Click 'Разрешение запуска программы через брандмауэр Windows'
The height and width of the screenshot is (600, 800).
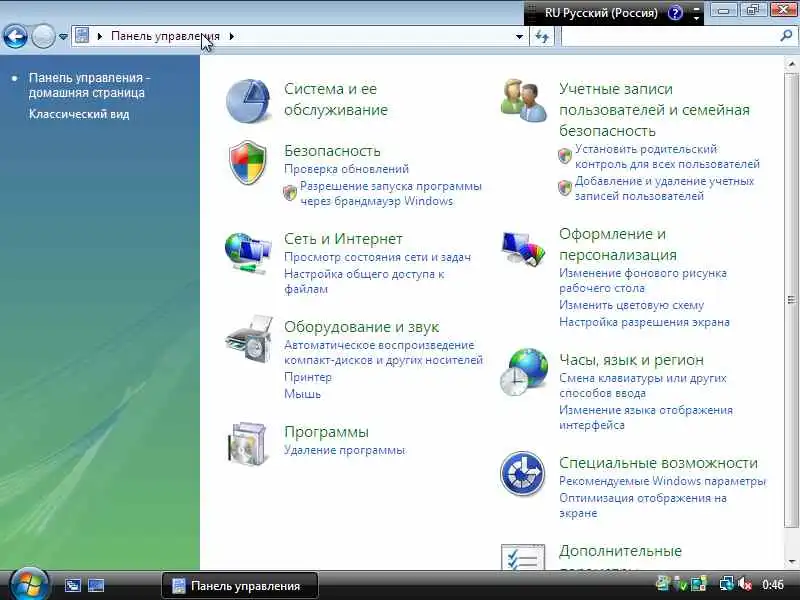point(391,193)
